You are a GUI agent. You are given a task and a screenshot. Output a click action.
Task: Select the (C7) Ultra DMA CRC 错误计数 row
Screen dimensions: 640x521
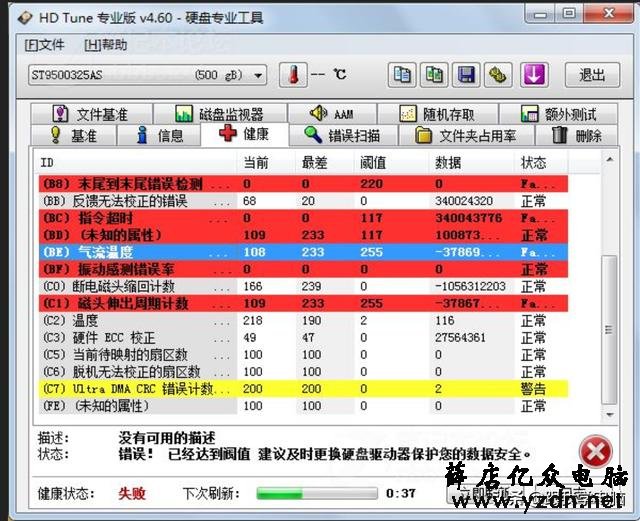[x=303, y=389]
